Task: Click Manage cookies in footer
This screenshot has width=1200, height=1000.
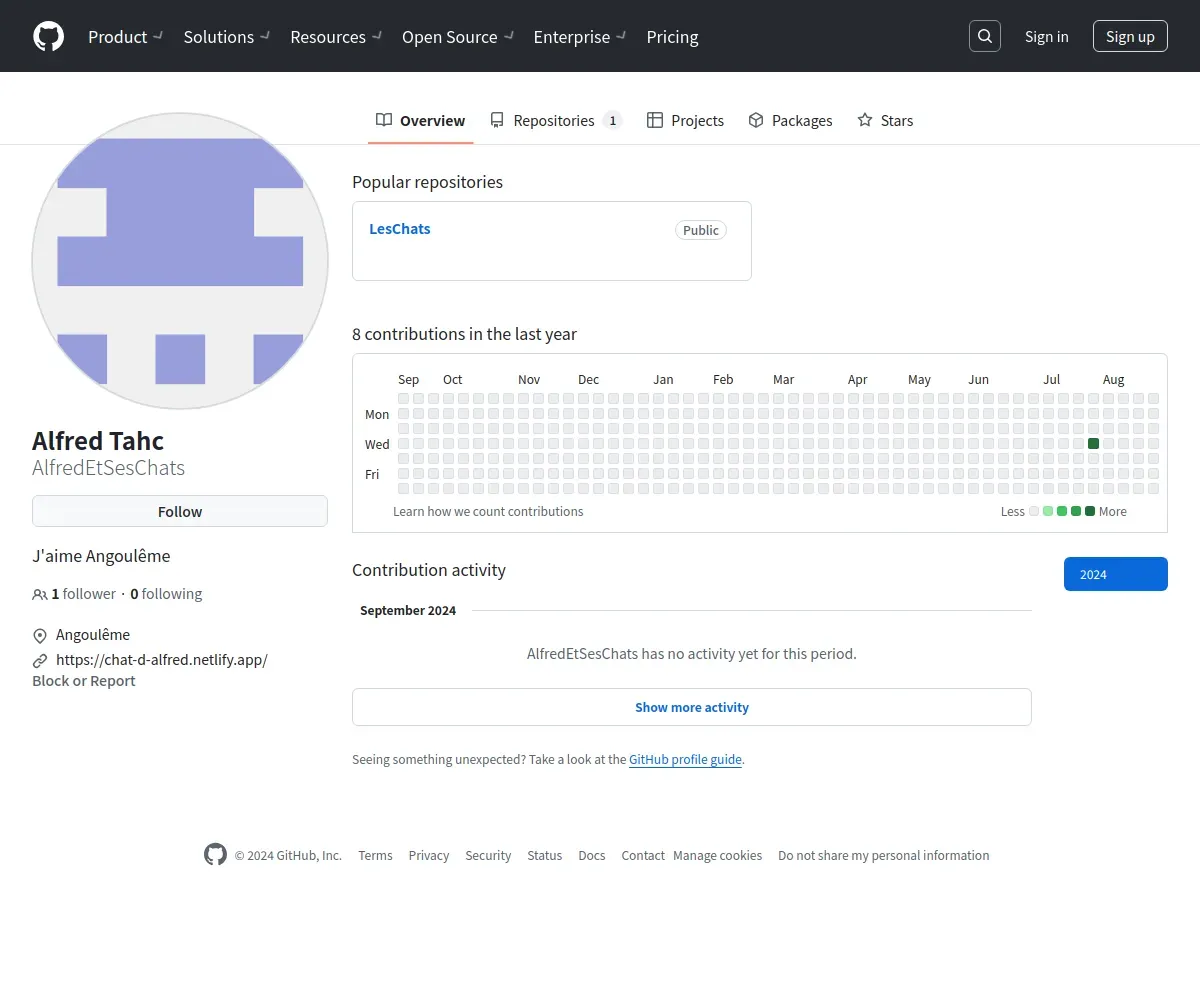Action: 717,856
